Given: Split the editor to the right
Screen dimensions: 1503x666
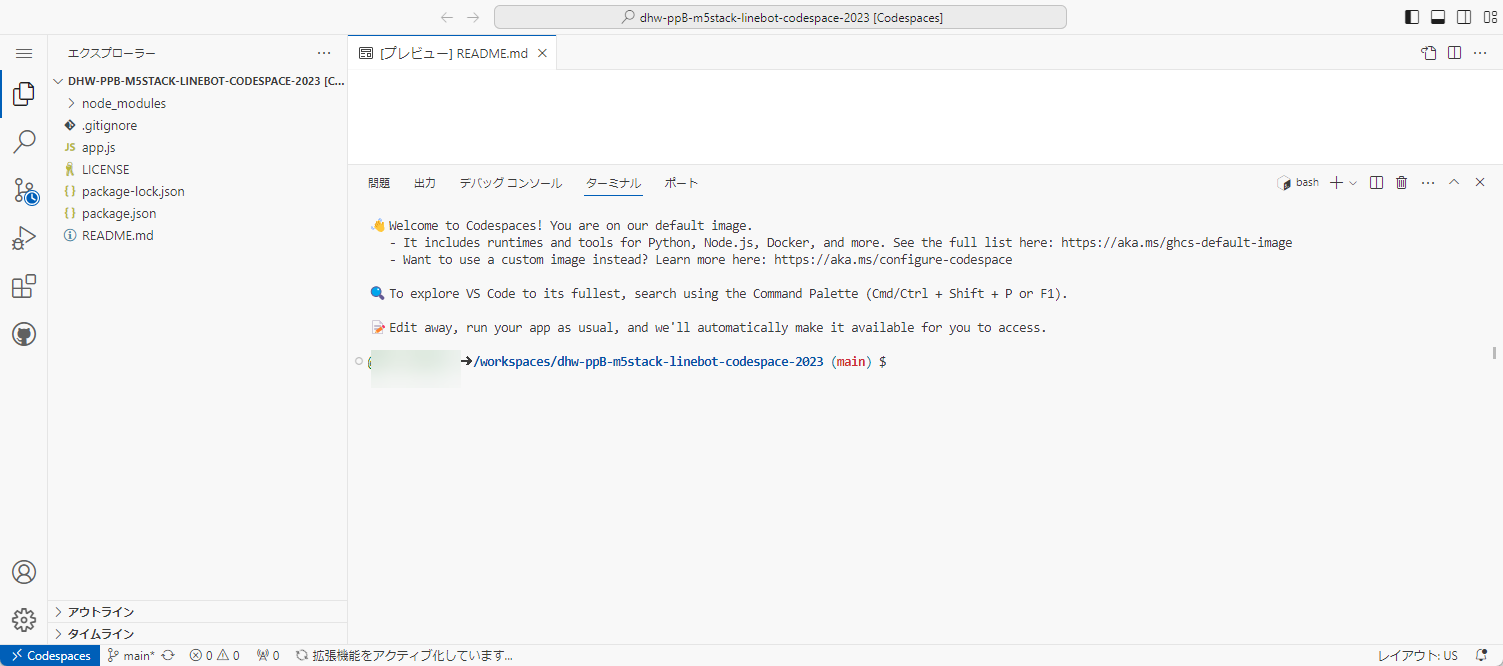Looking at the screenshot, I should pyautogui.click(x=1454, y=53).
